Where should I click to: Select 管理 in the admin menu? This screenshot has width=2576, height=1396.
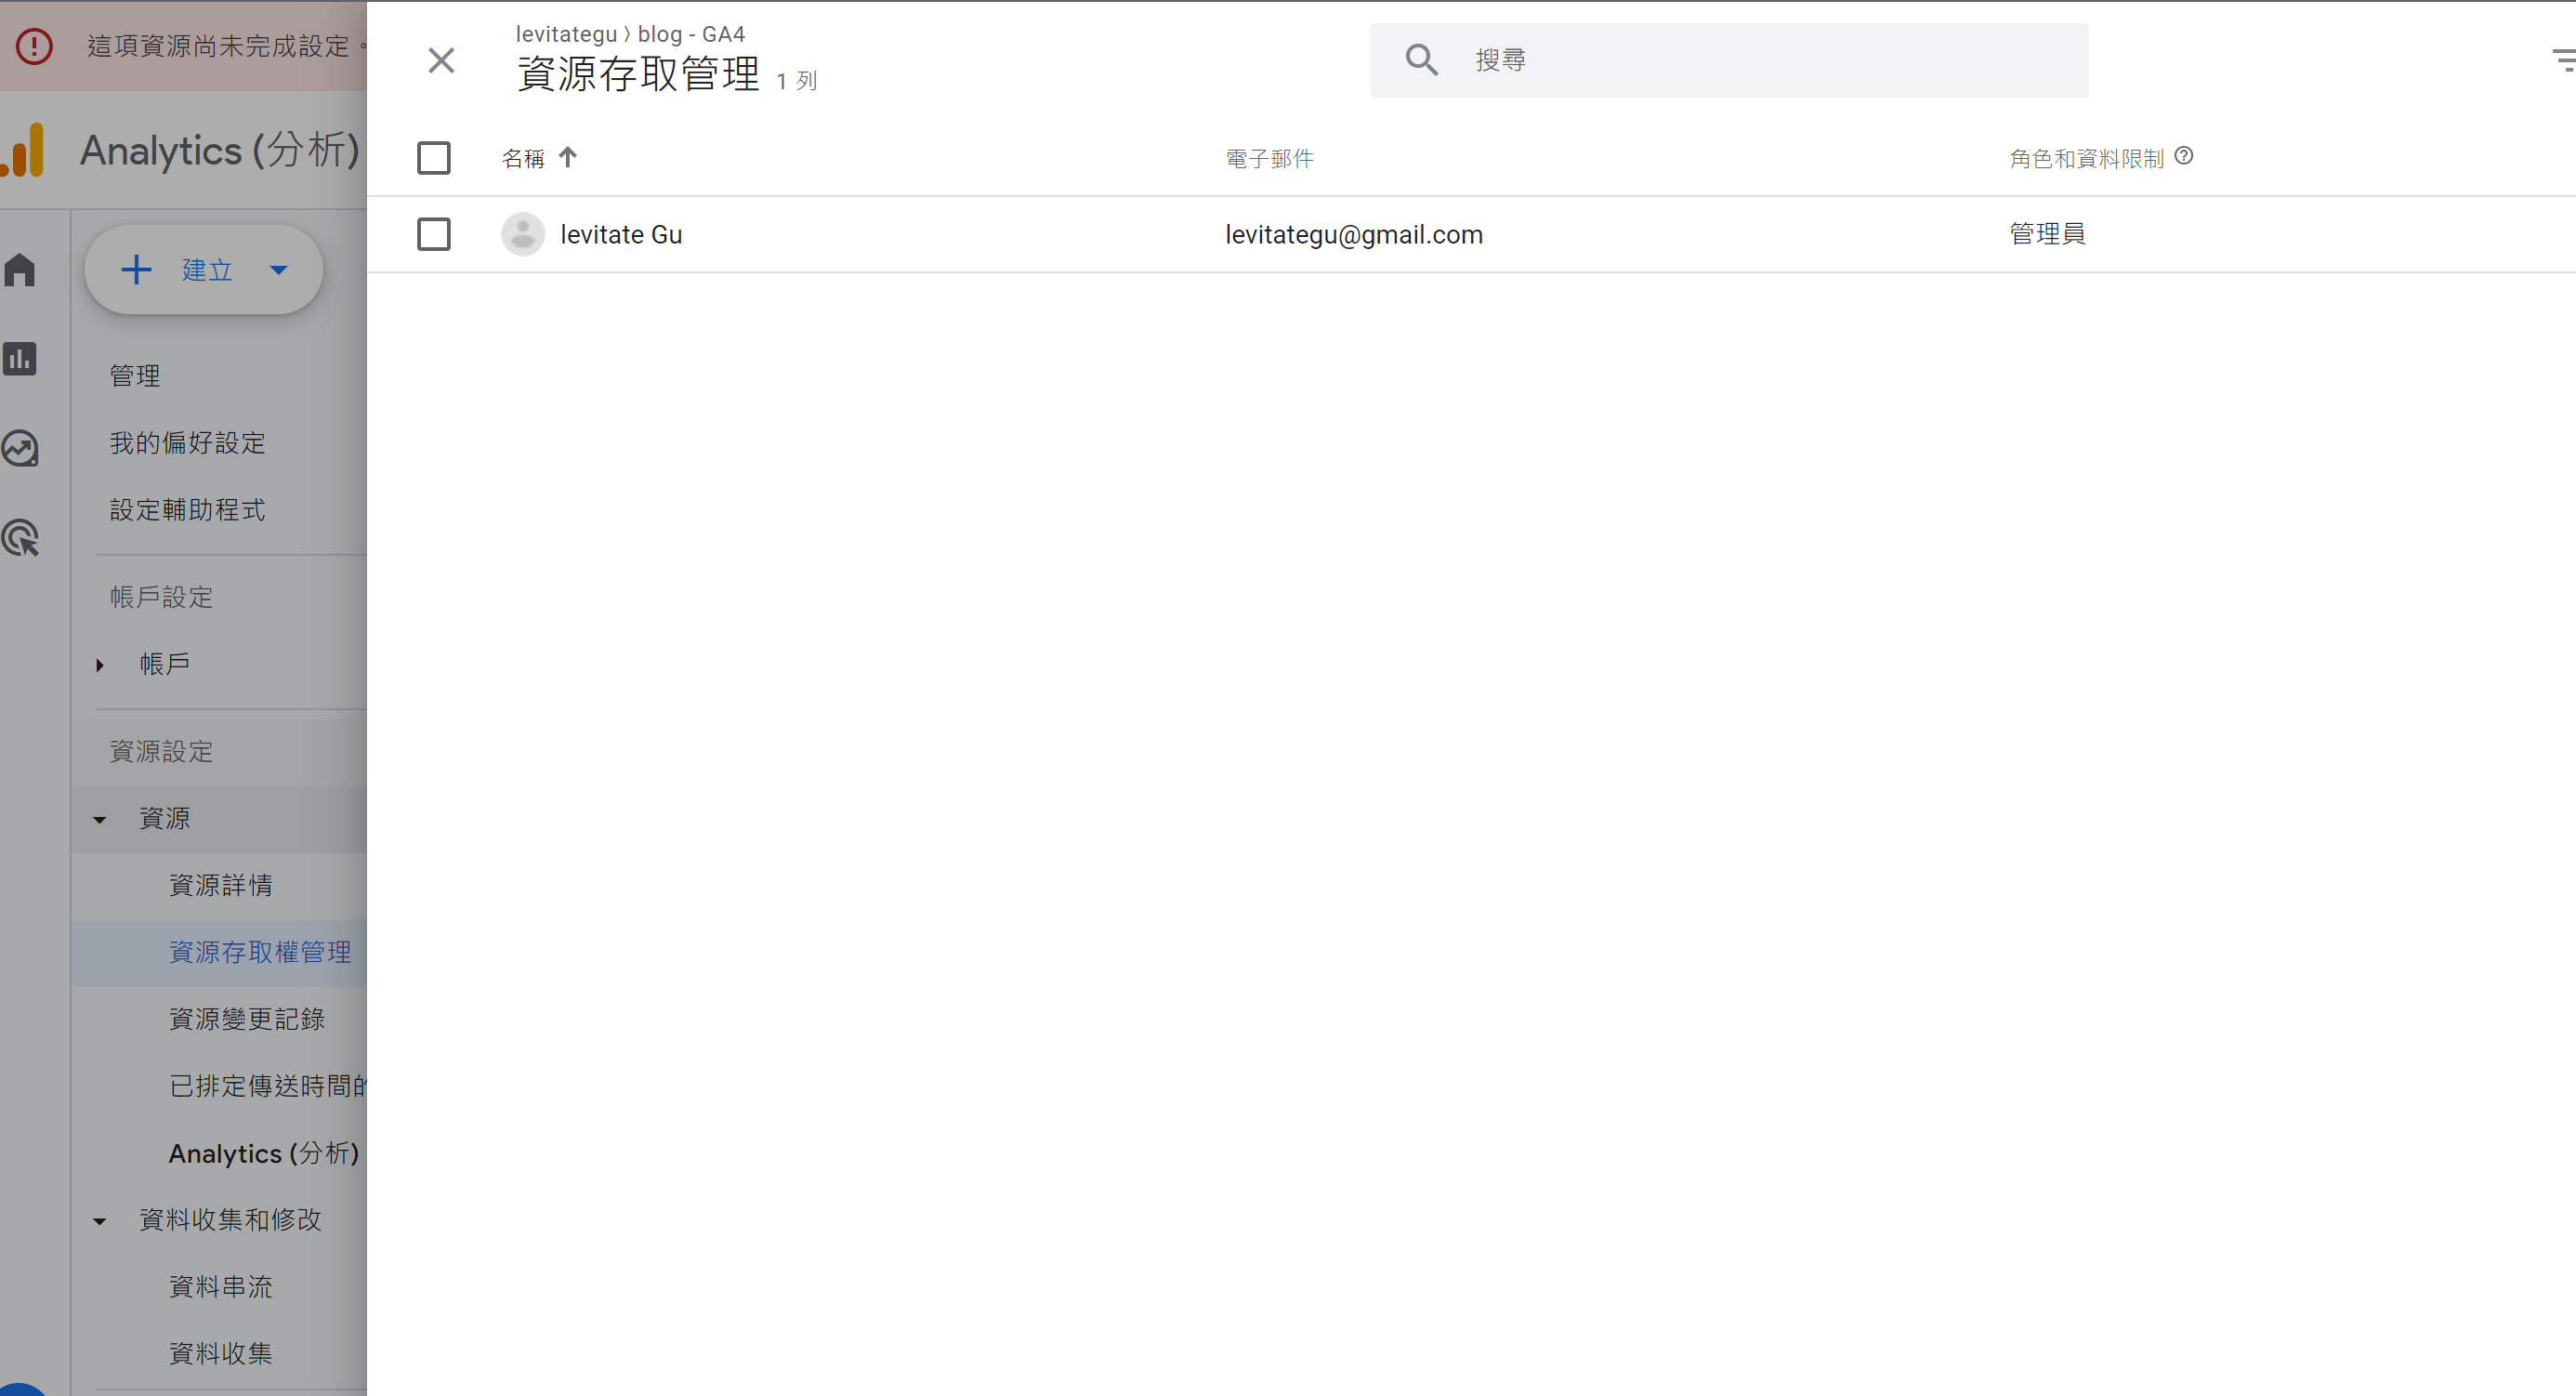(135, 376)
